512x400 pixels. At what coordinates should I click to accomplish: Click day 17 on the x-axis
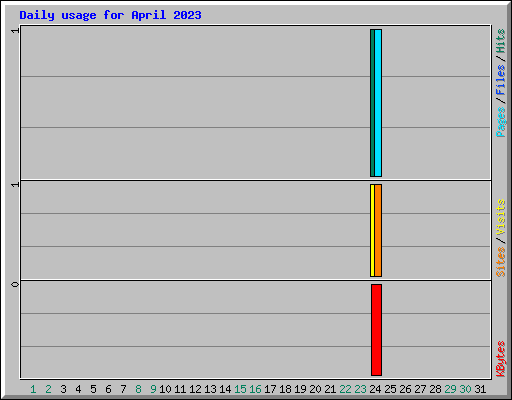(x=270, y=389)
